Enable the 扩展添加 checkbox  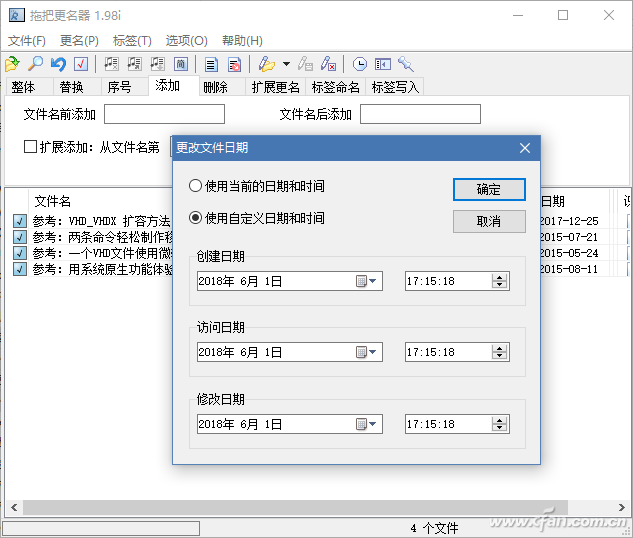[30, 147]
